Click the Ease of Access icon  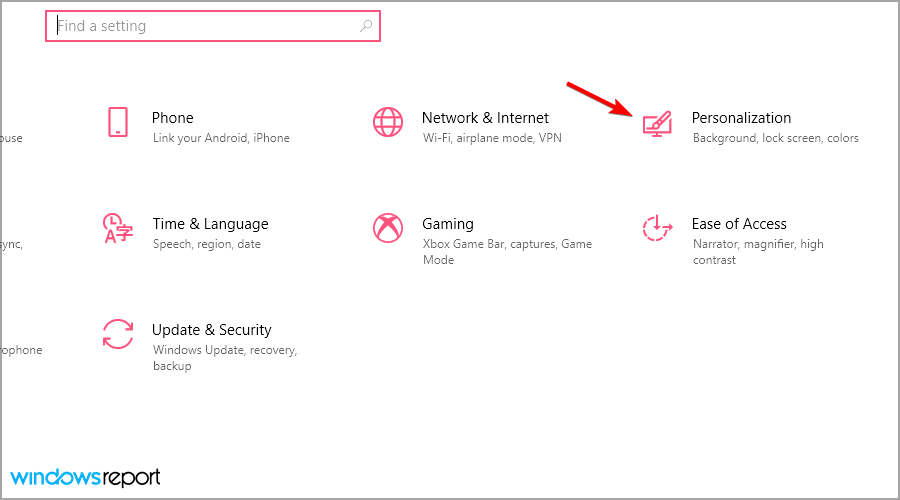657,228
